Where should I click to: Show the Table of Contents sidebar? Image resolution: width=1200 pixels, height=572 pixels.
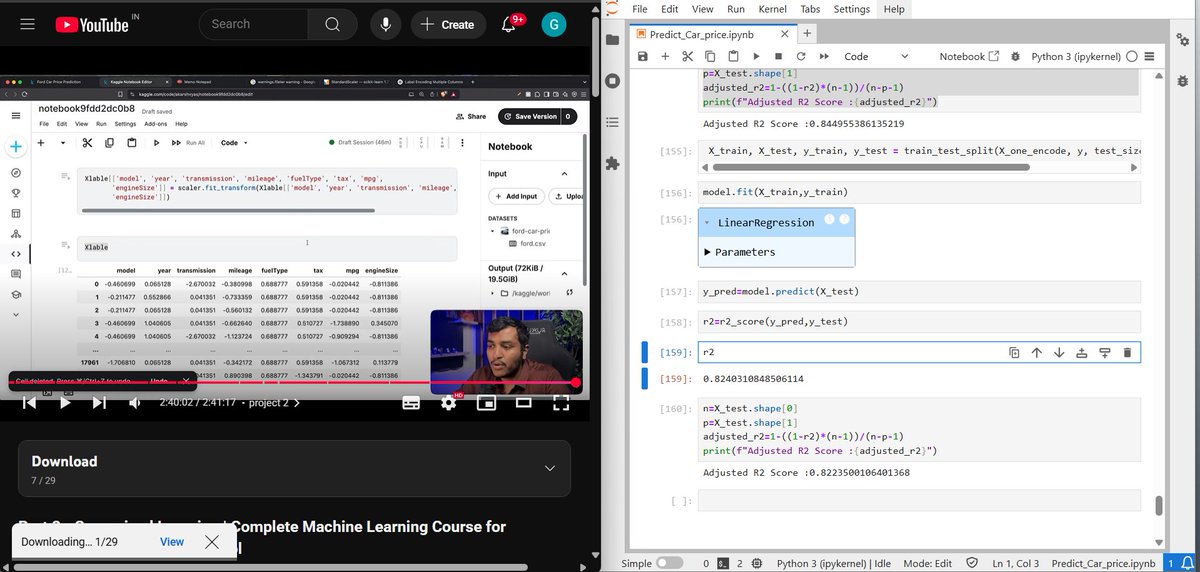coord(613,121)
